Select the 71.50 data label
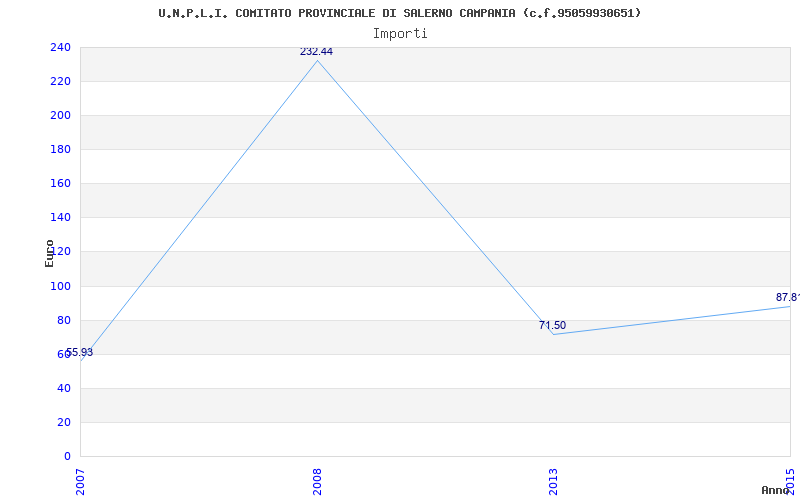 pyautogui.click(x=553, y=325)
